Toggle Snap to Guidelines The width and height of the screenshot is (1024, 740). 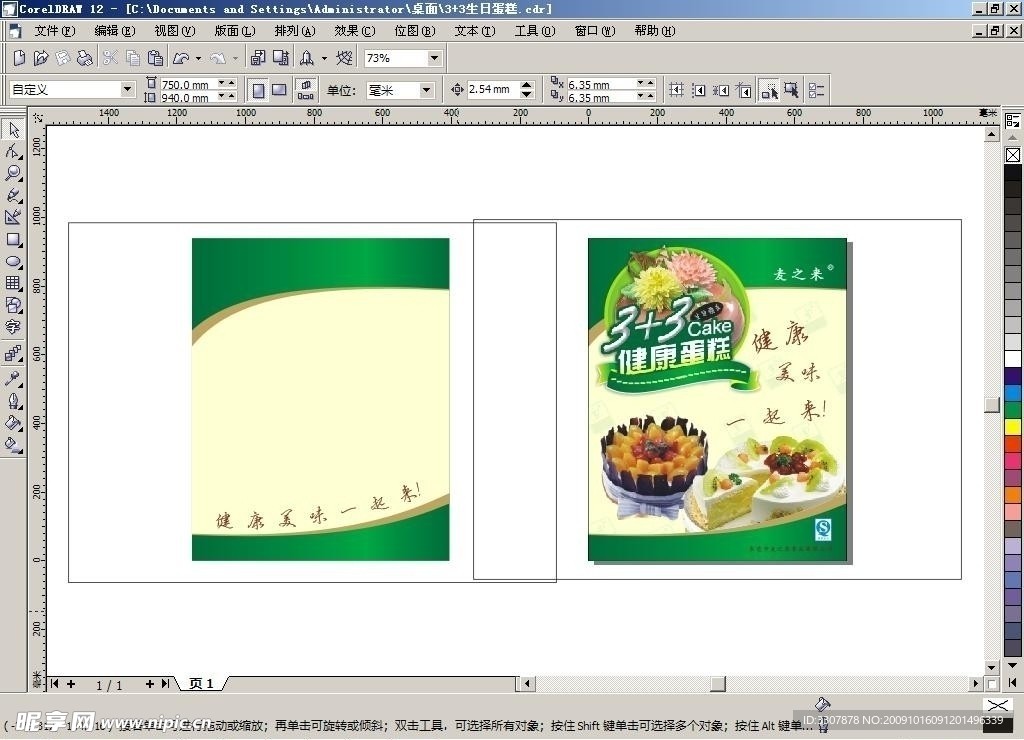(699, 90)
